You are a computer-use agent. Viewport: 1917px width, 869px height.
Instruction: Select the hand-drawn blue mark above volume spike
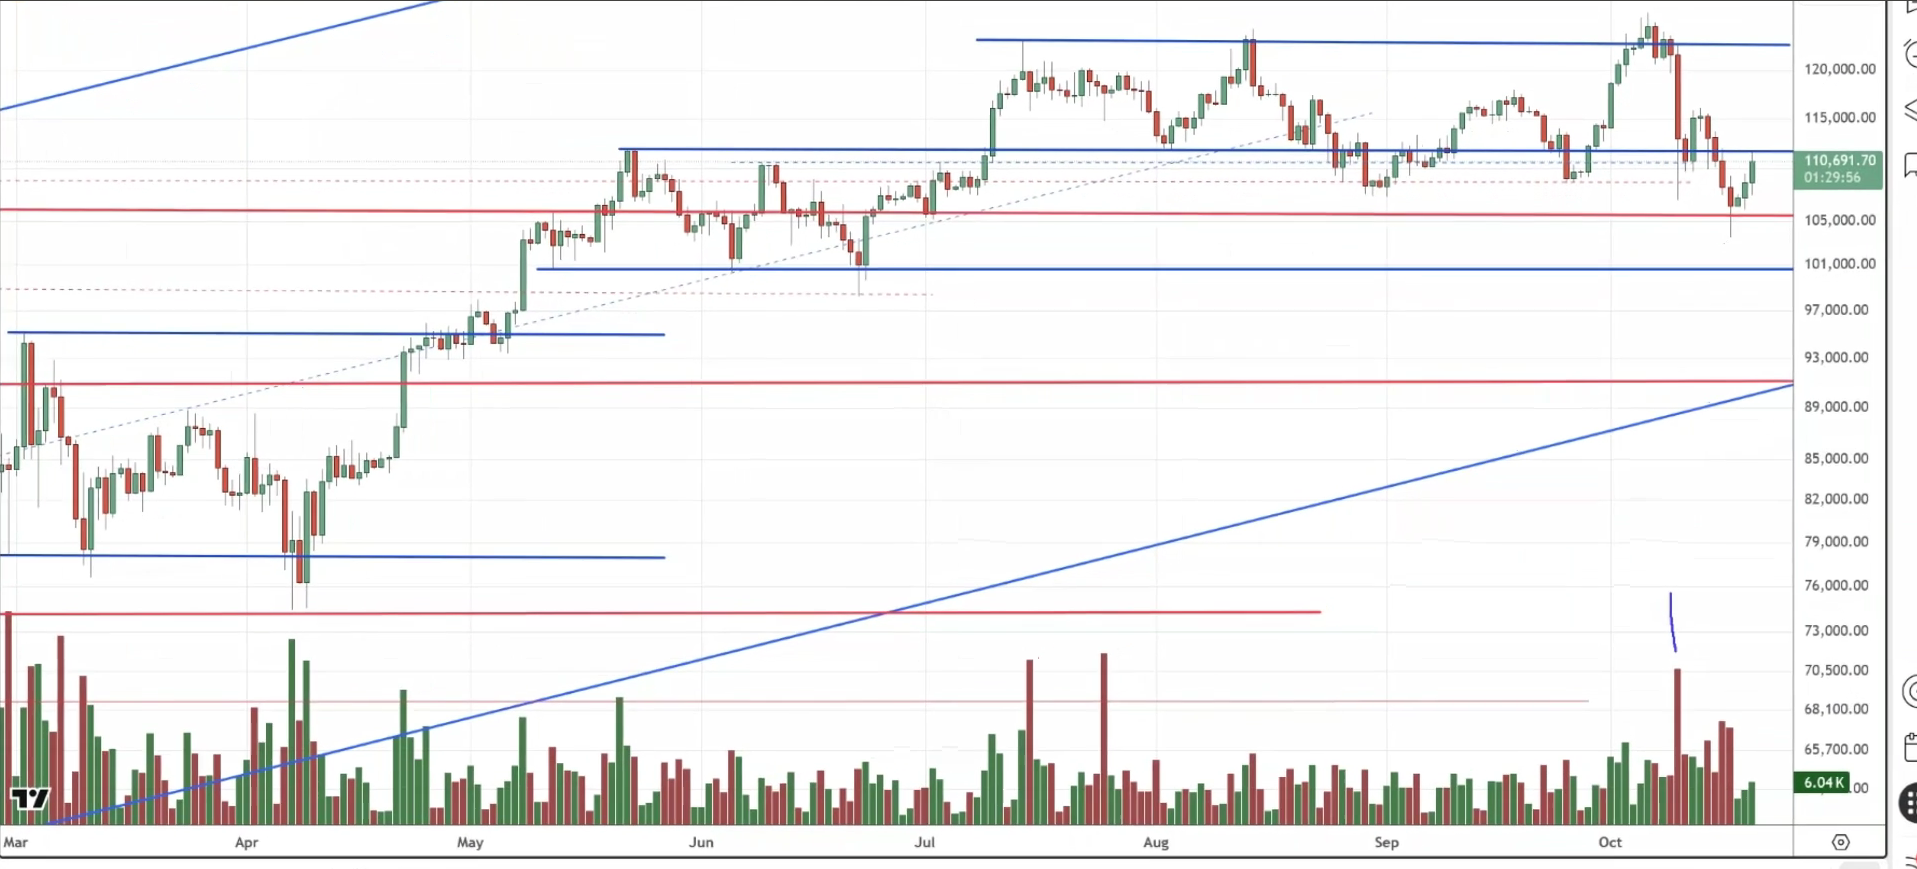tap(1672, 622)
